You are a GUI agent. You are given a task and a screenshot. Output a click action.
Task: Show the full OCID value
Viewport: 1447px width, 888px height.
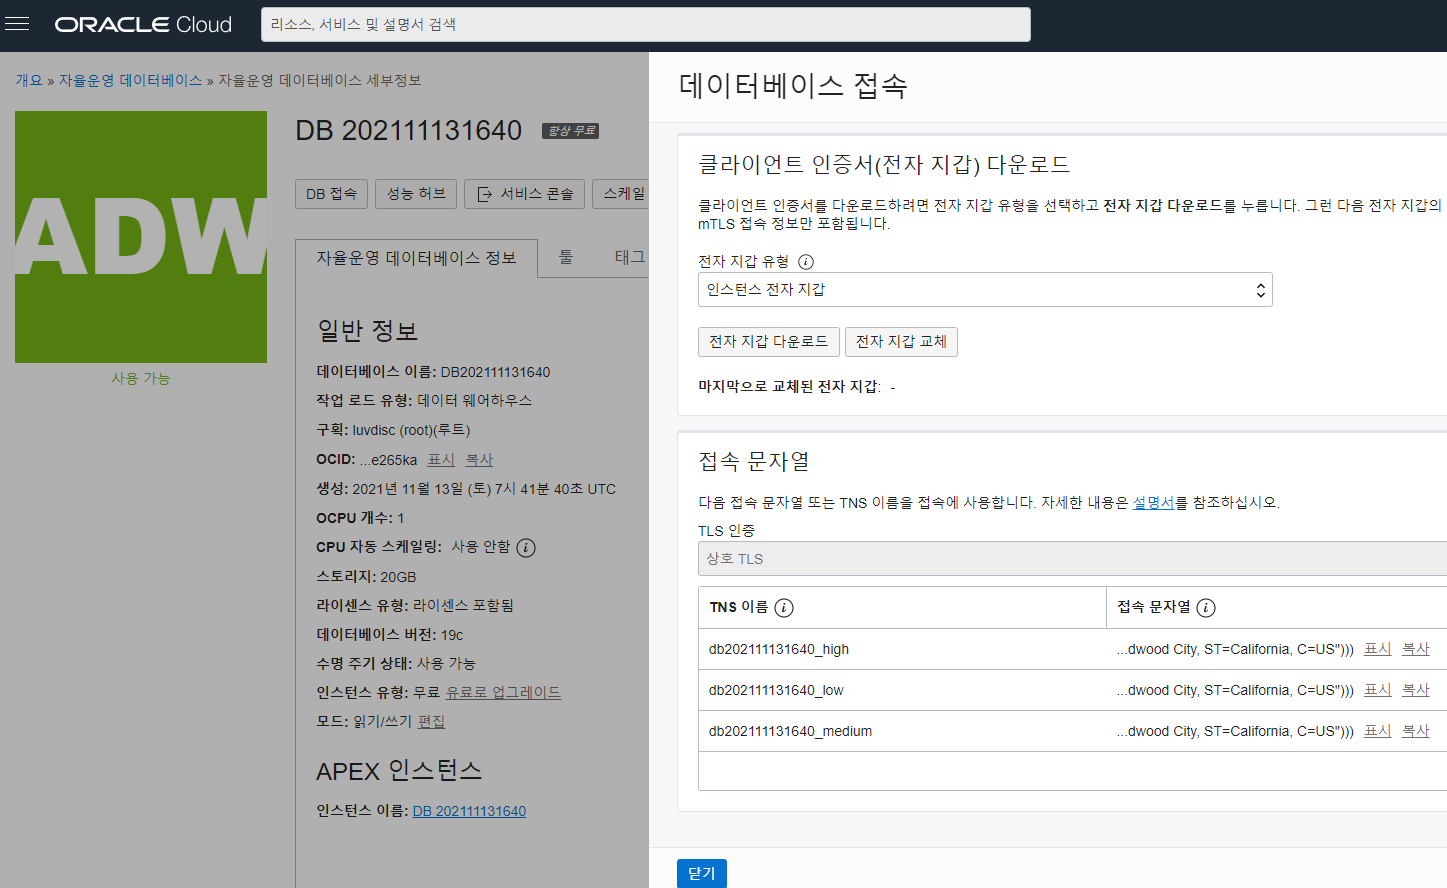[x=441, y=460]
